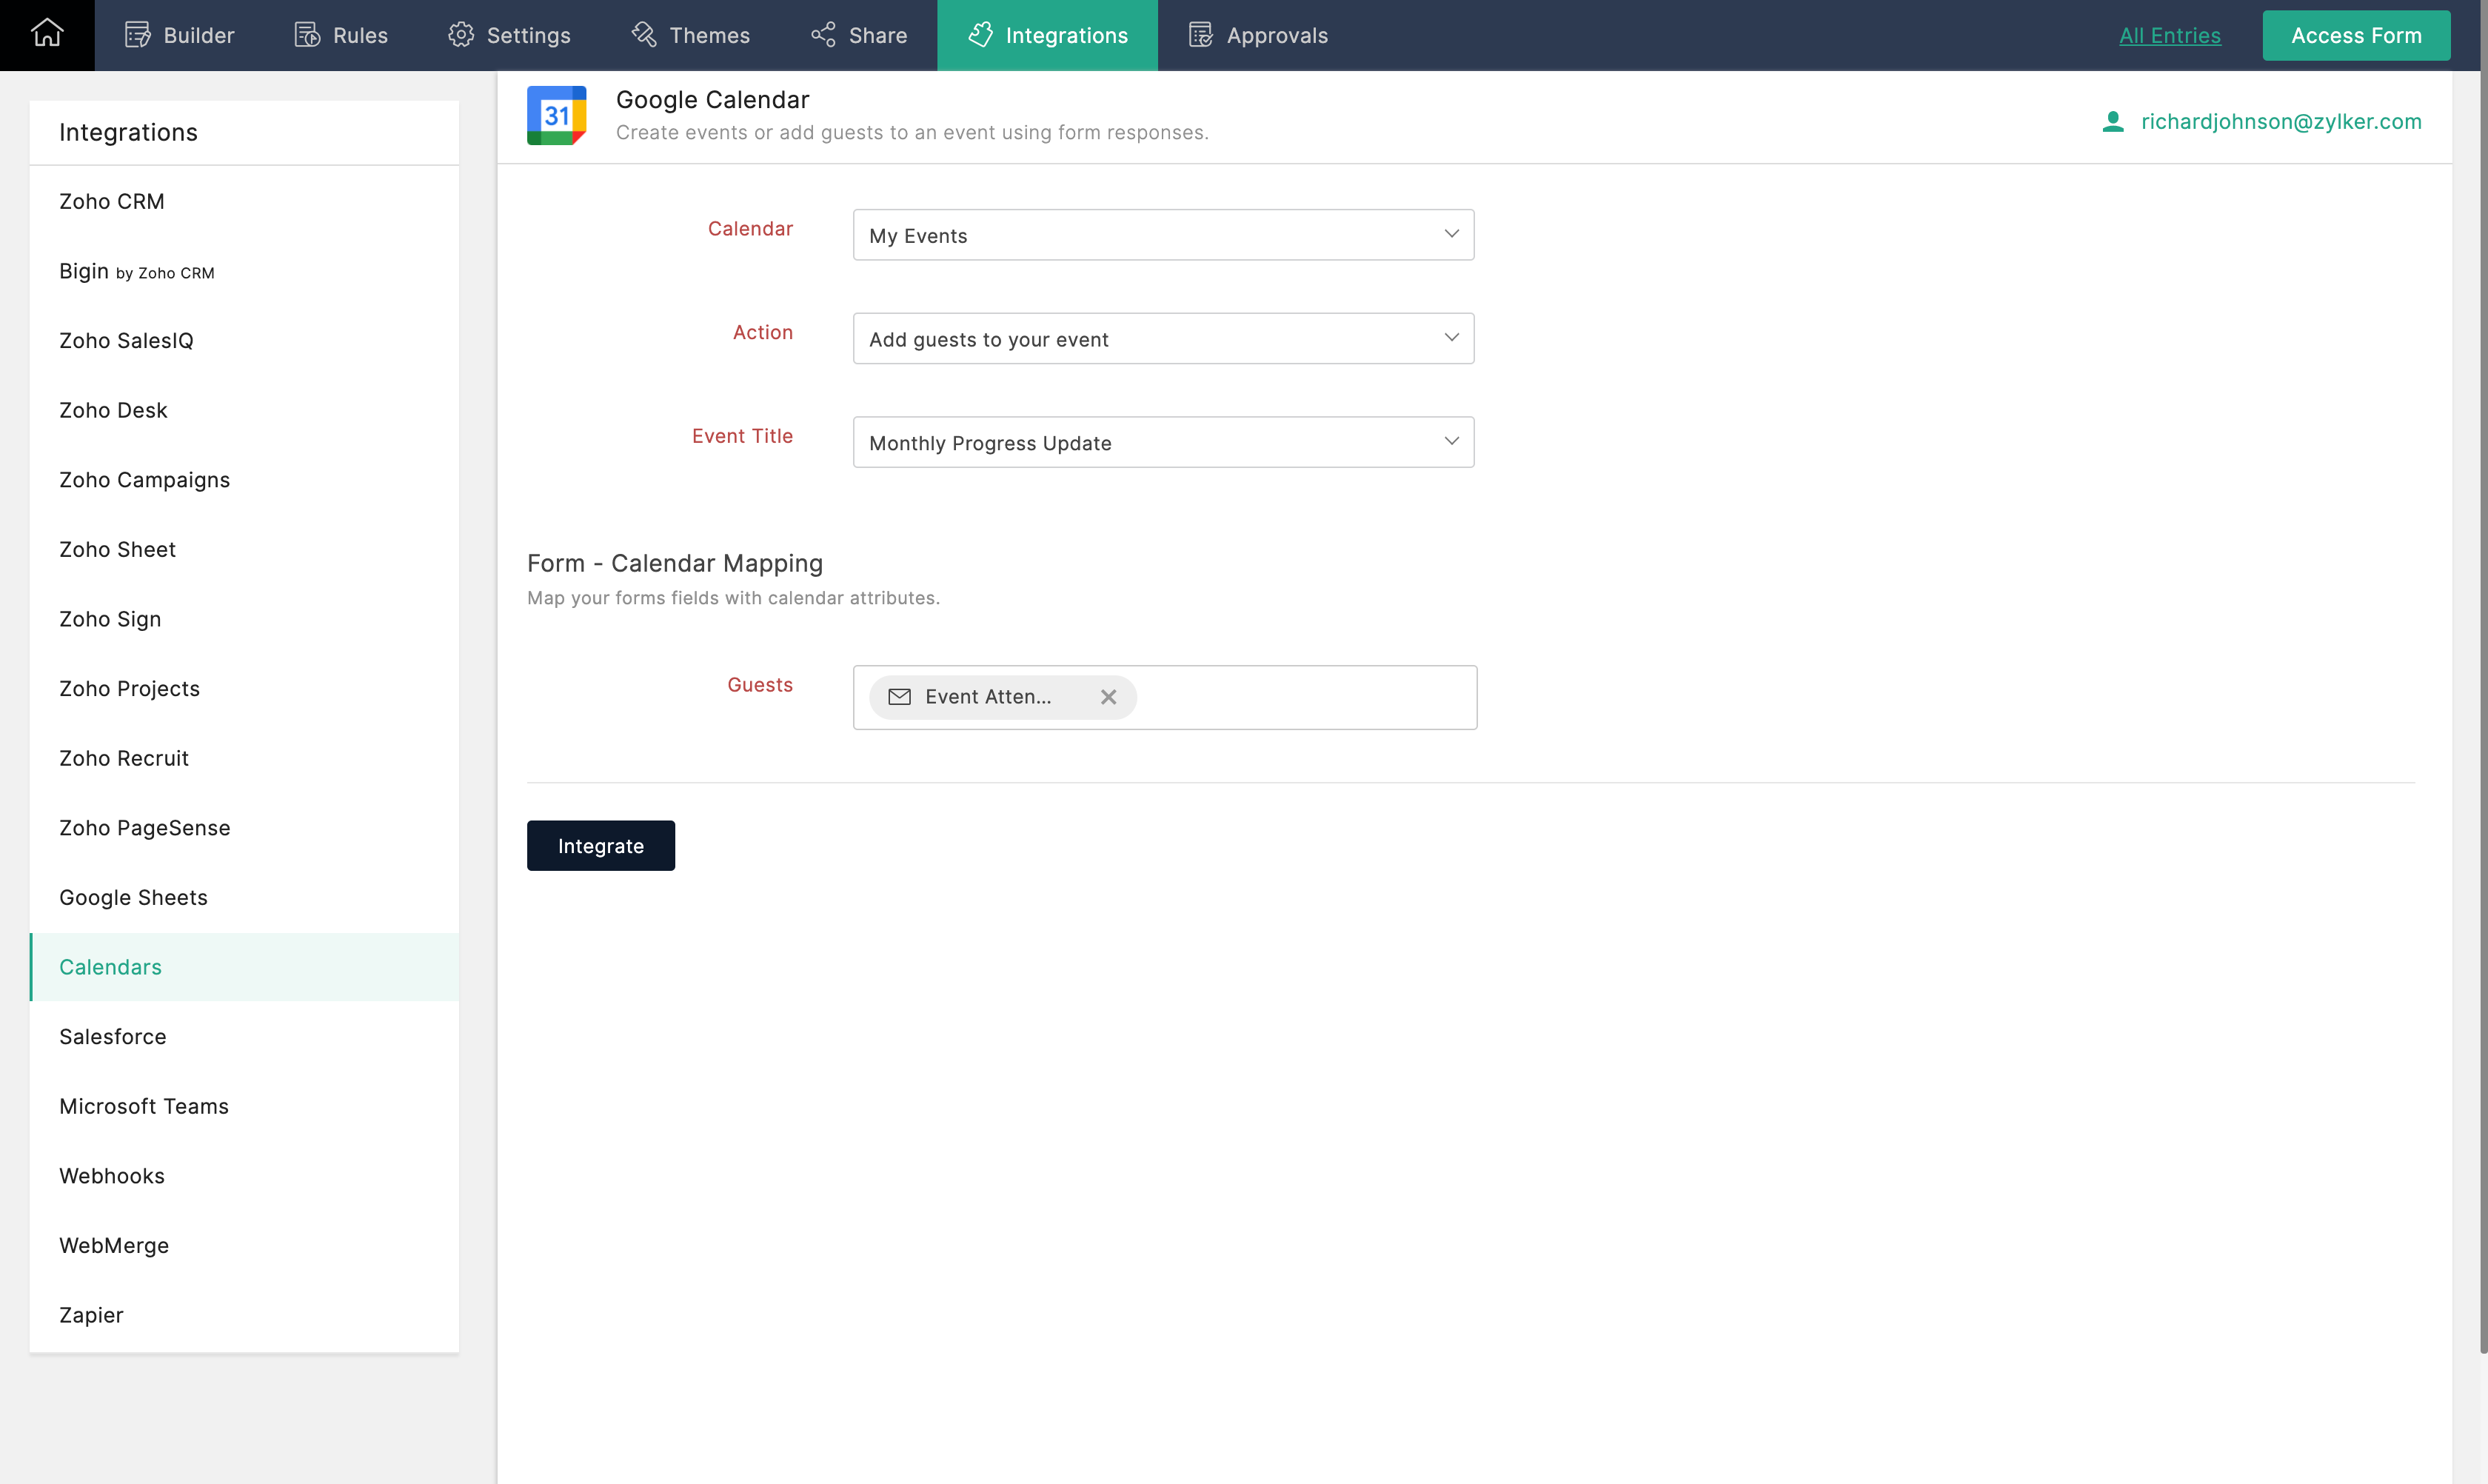Click the Zapier integration icon

coord(90,1314)
